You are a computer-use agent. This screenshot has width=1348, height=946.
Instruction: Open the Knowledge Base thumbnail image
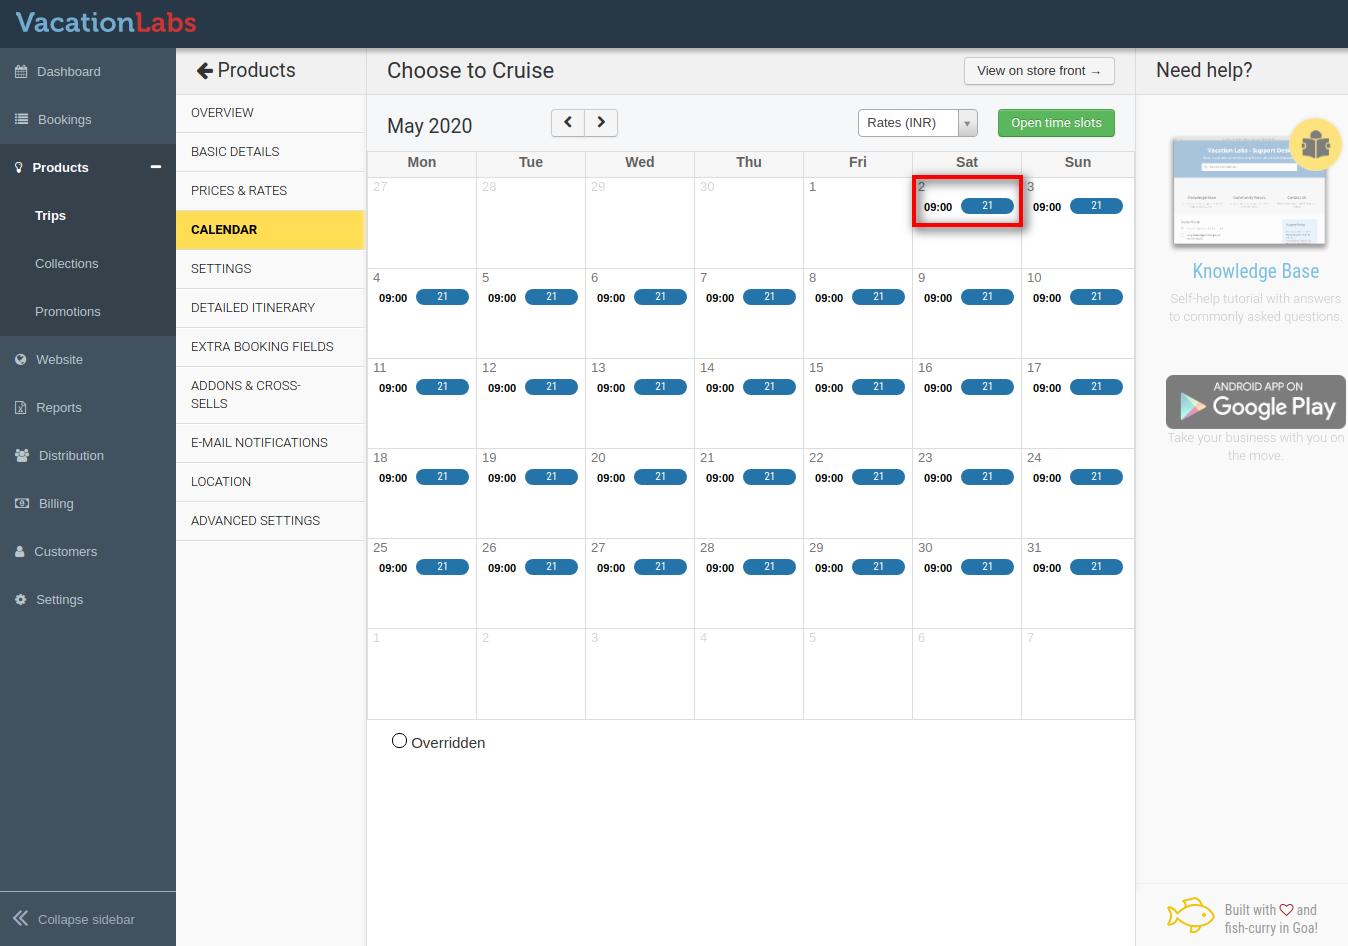(x=1249, y=193)
